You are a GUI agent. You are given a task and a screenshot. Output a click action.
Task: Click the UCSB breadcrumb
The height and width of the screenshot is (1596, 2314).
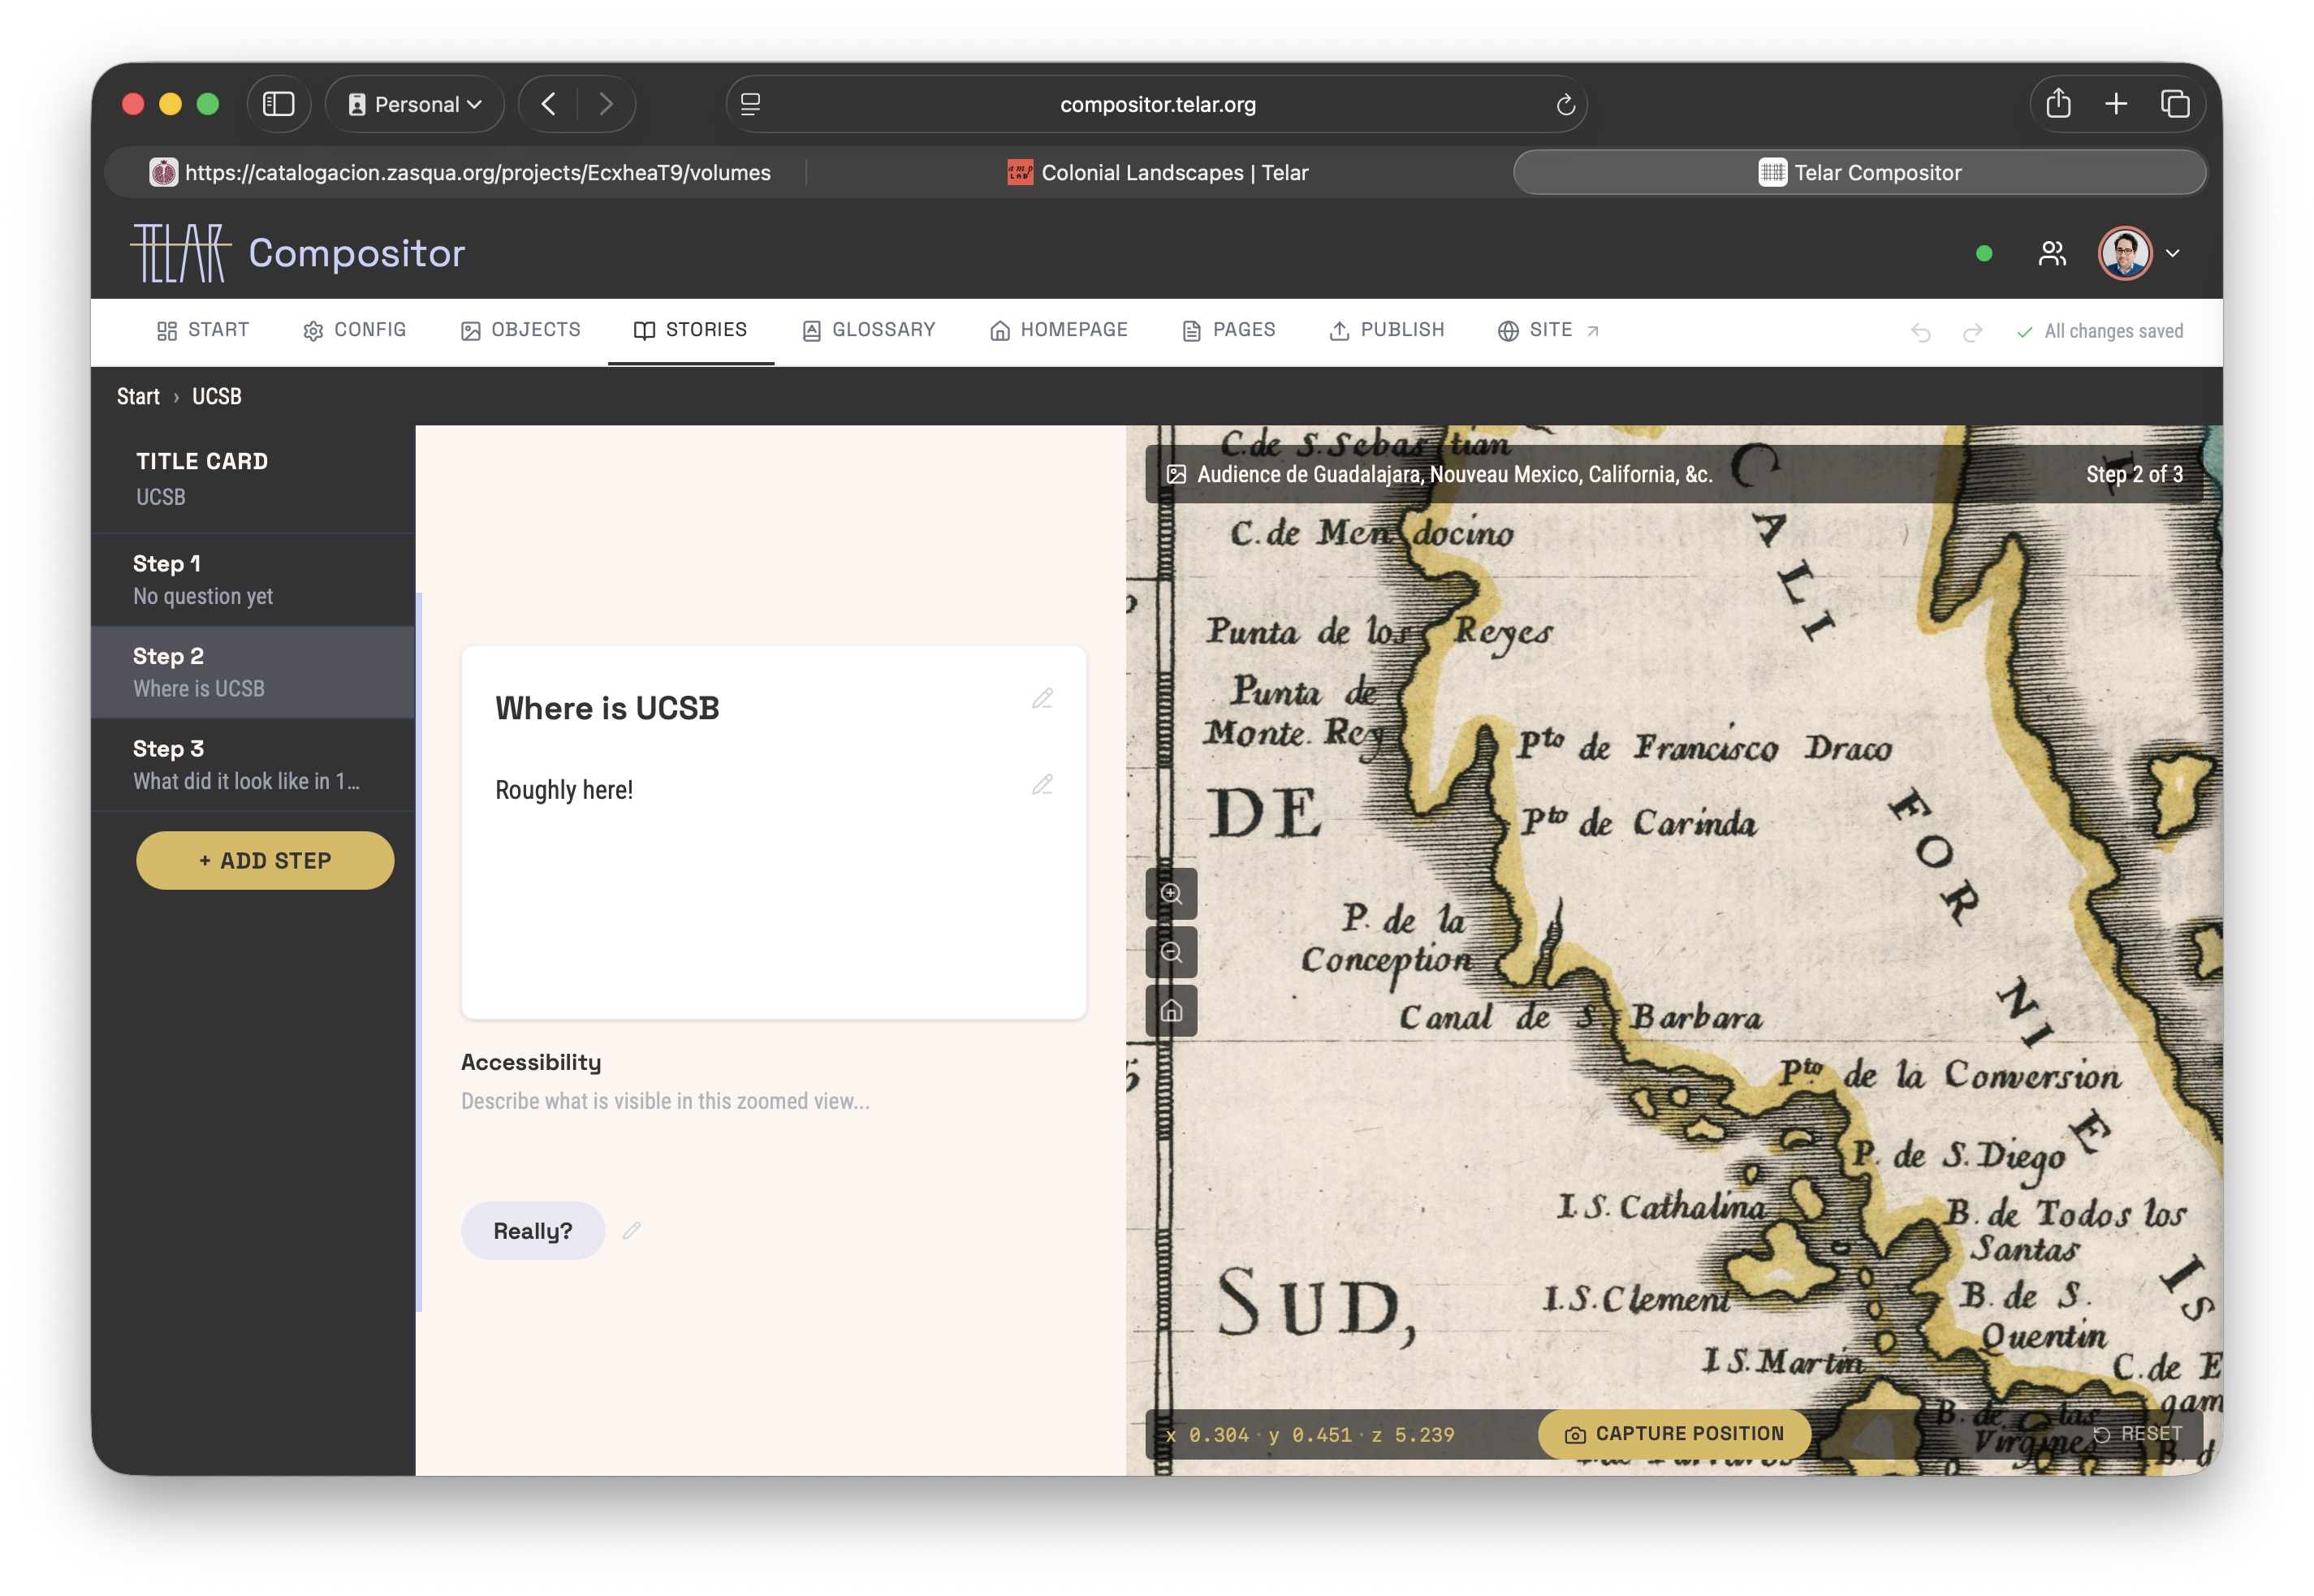(217, 396)
